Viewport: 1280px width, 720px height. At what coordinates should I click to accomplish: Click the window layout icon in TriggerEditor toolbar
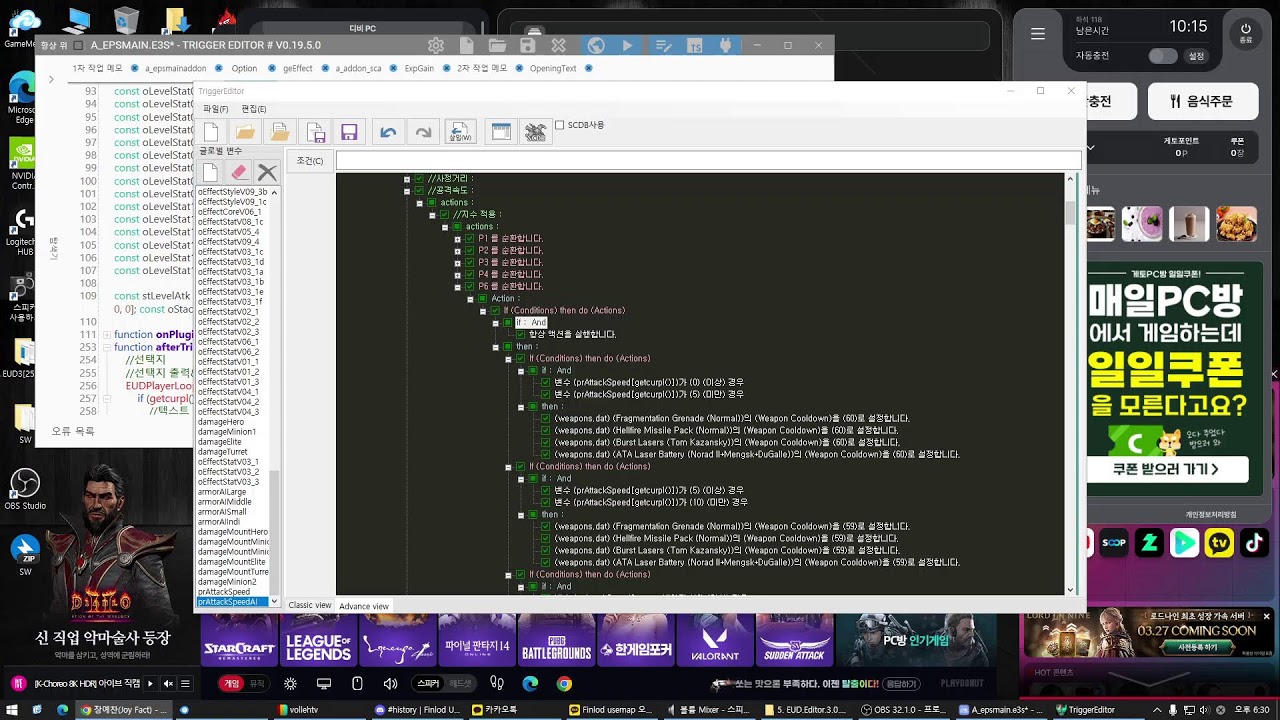pos(501,132)
